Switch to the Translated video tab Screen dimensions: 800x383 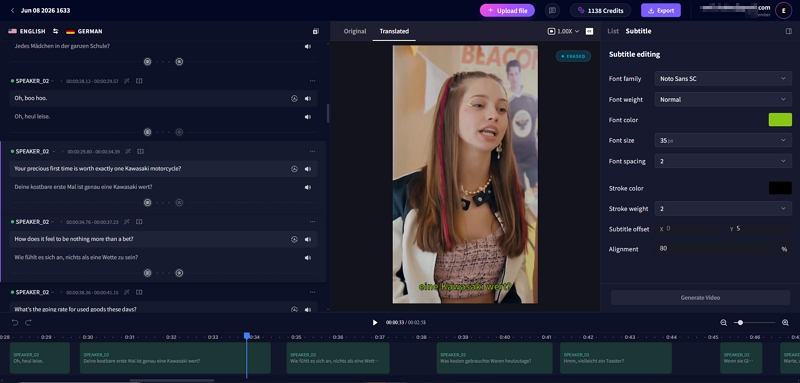[394, 31]
